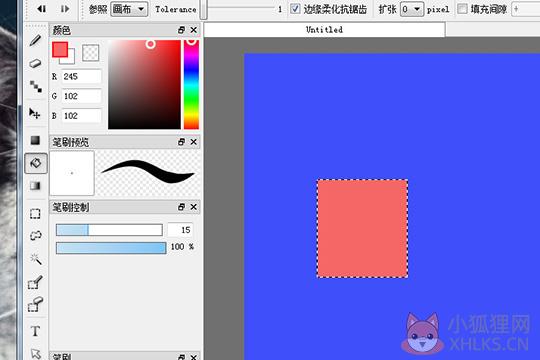Float the 笔刷控制 brush control panel
Image resolution: width=540 pixels, height=360 pixels.
click(x=181, y=207)
